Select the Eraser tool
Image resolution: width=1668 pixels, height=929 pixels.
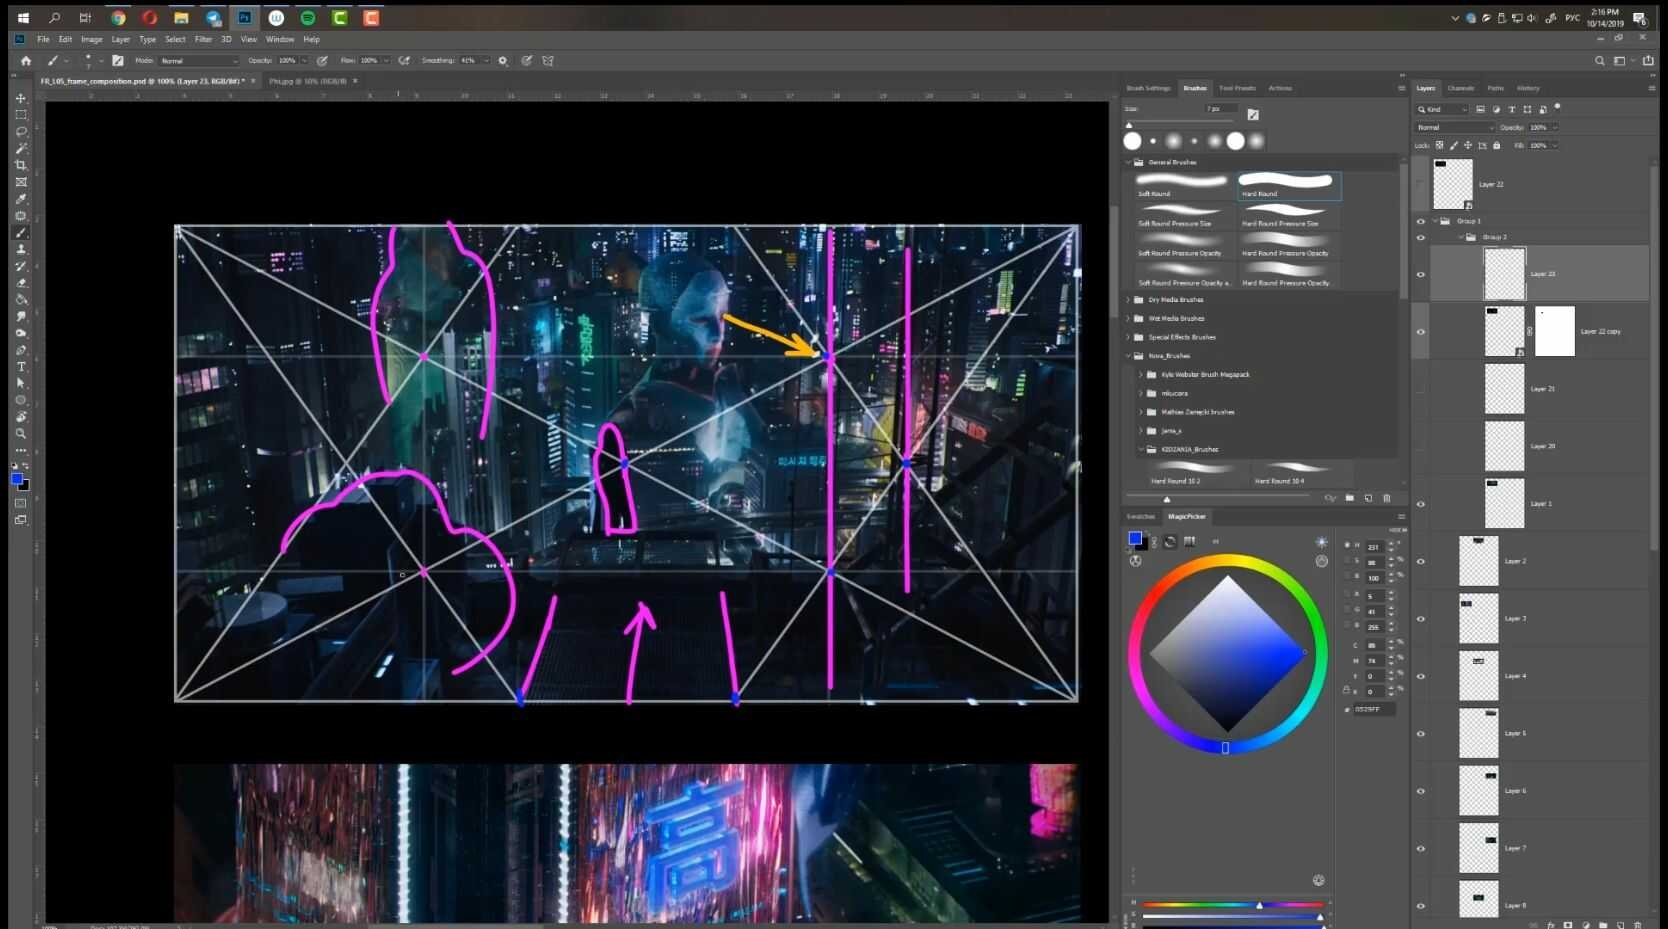[21, 283]
